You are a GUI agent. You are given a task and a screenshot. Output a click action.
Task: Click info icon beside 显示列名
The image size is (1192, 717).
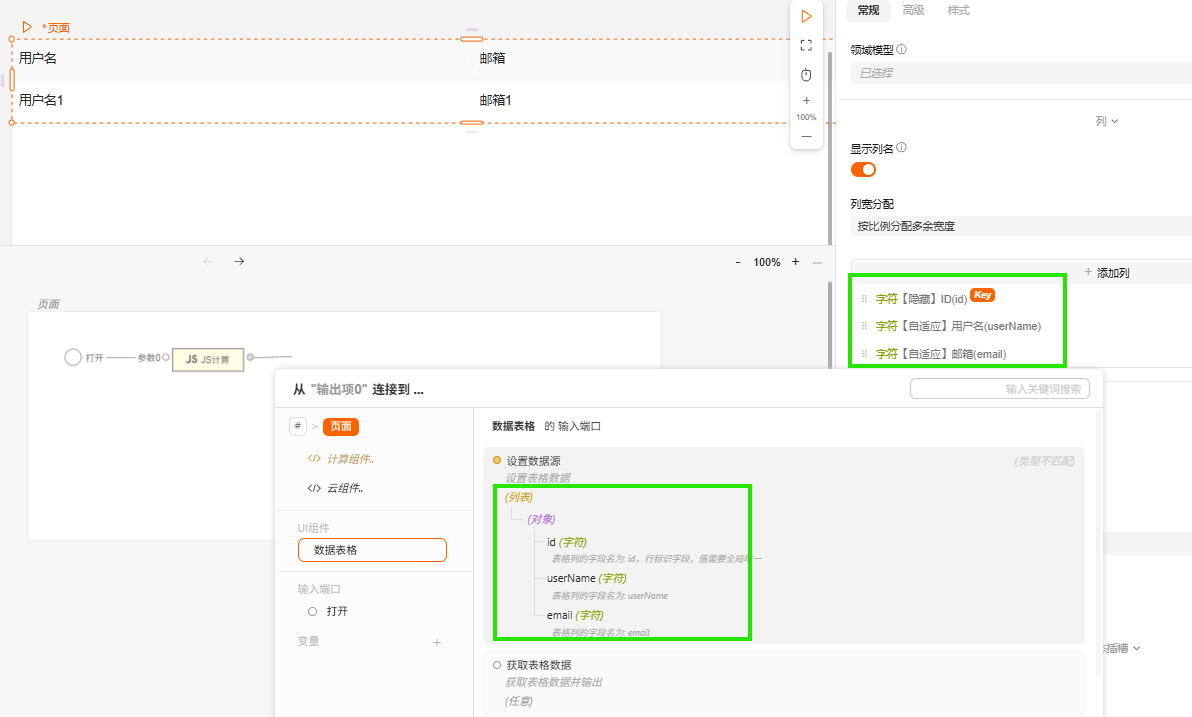pyautogui.click(x=901, y=148)
